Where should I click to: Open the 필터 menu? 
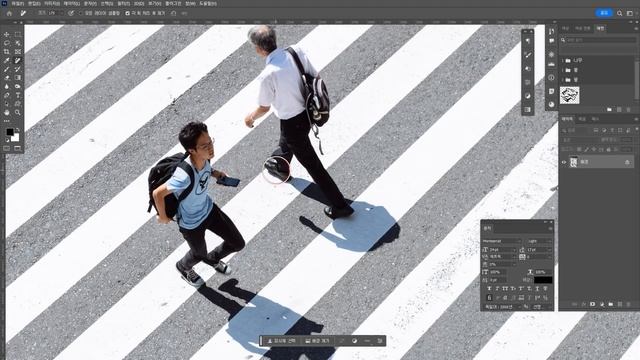coord(123,3)
